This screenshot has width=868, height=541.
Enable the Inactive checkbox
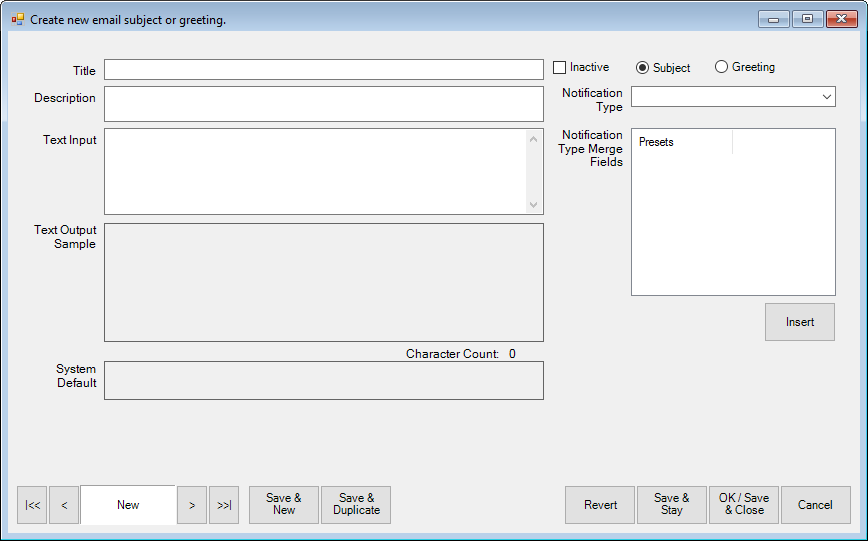560,67
